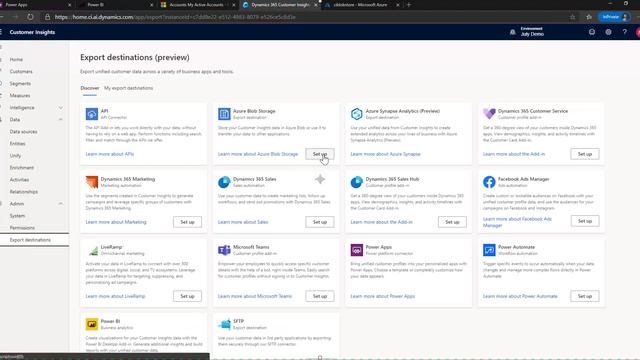Viewport: 640px width, 360px height.
Task: Set up Dynamics 365 Marketing
Action: 187,222
